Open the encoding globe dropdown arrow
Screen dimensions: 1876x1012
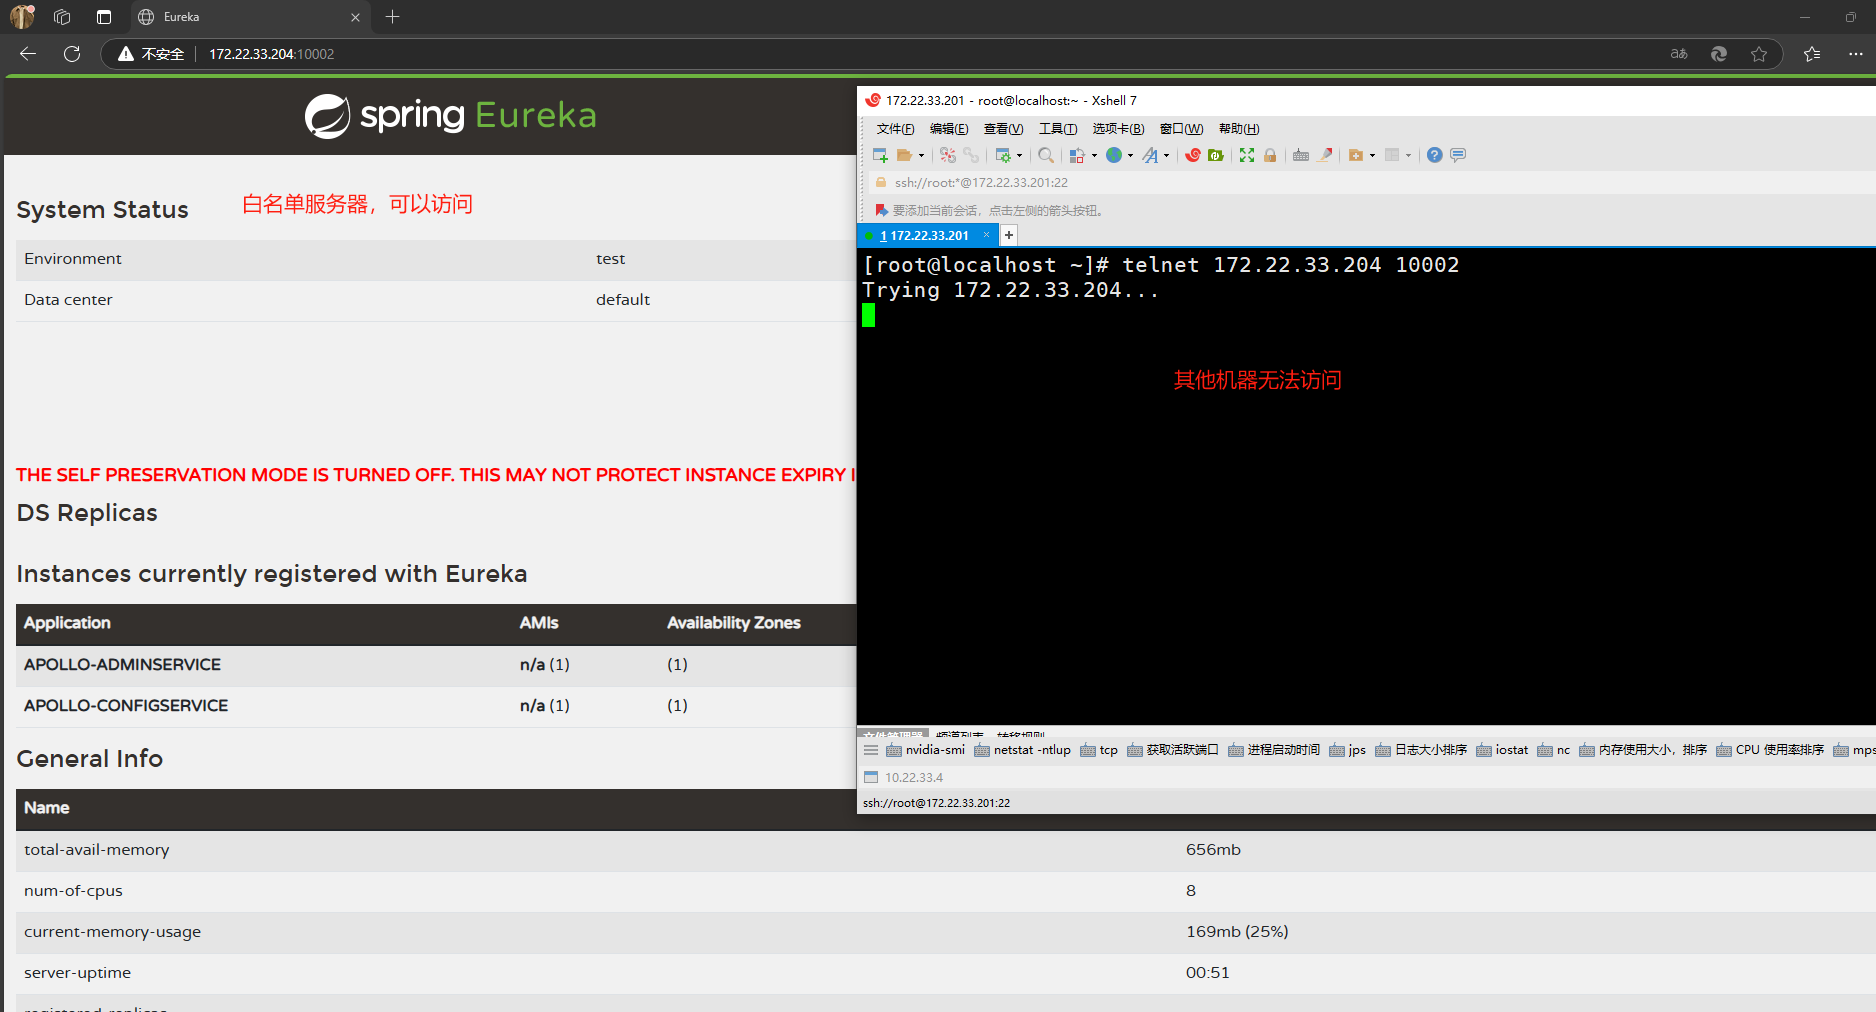pyautogui.click(x=1129, y=155)
